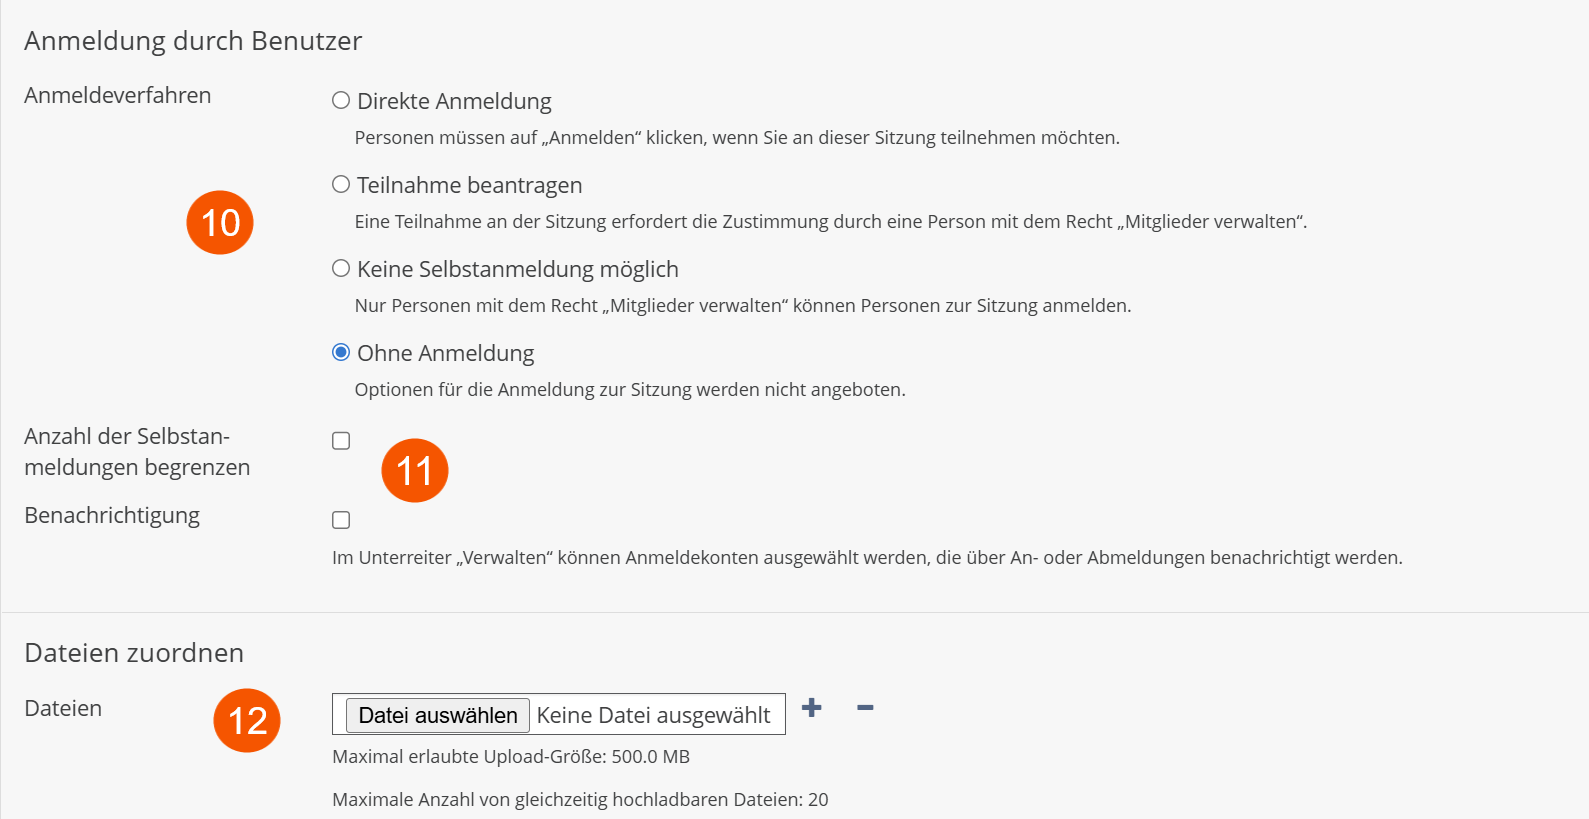Screen dimensions: 1589x819
Task: Select the Ohne Anmeldung radio button
Action: (x=341, y=353)
